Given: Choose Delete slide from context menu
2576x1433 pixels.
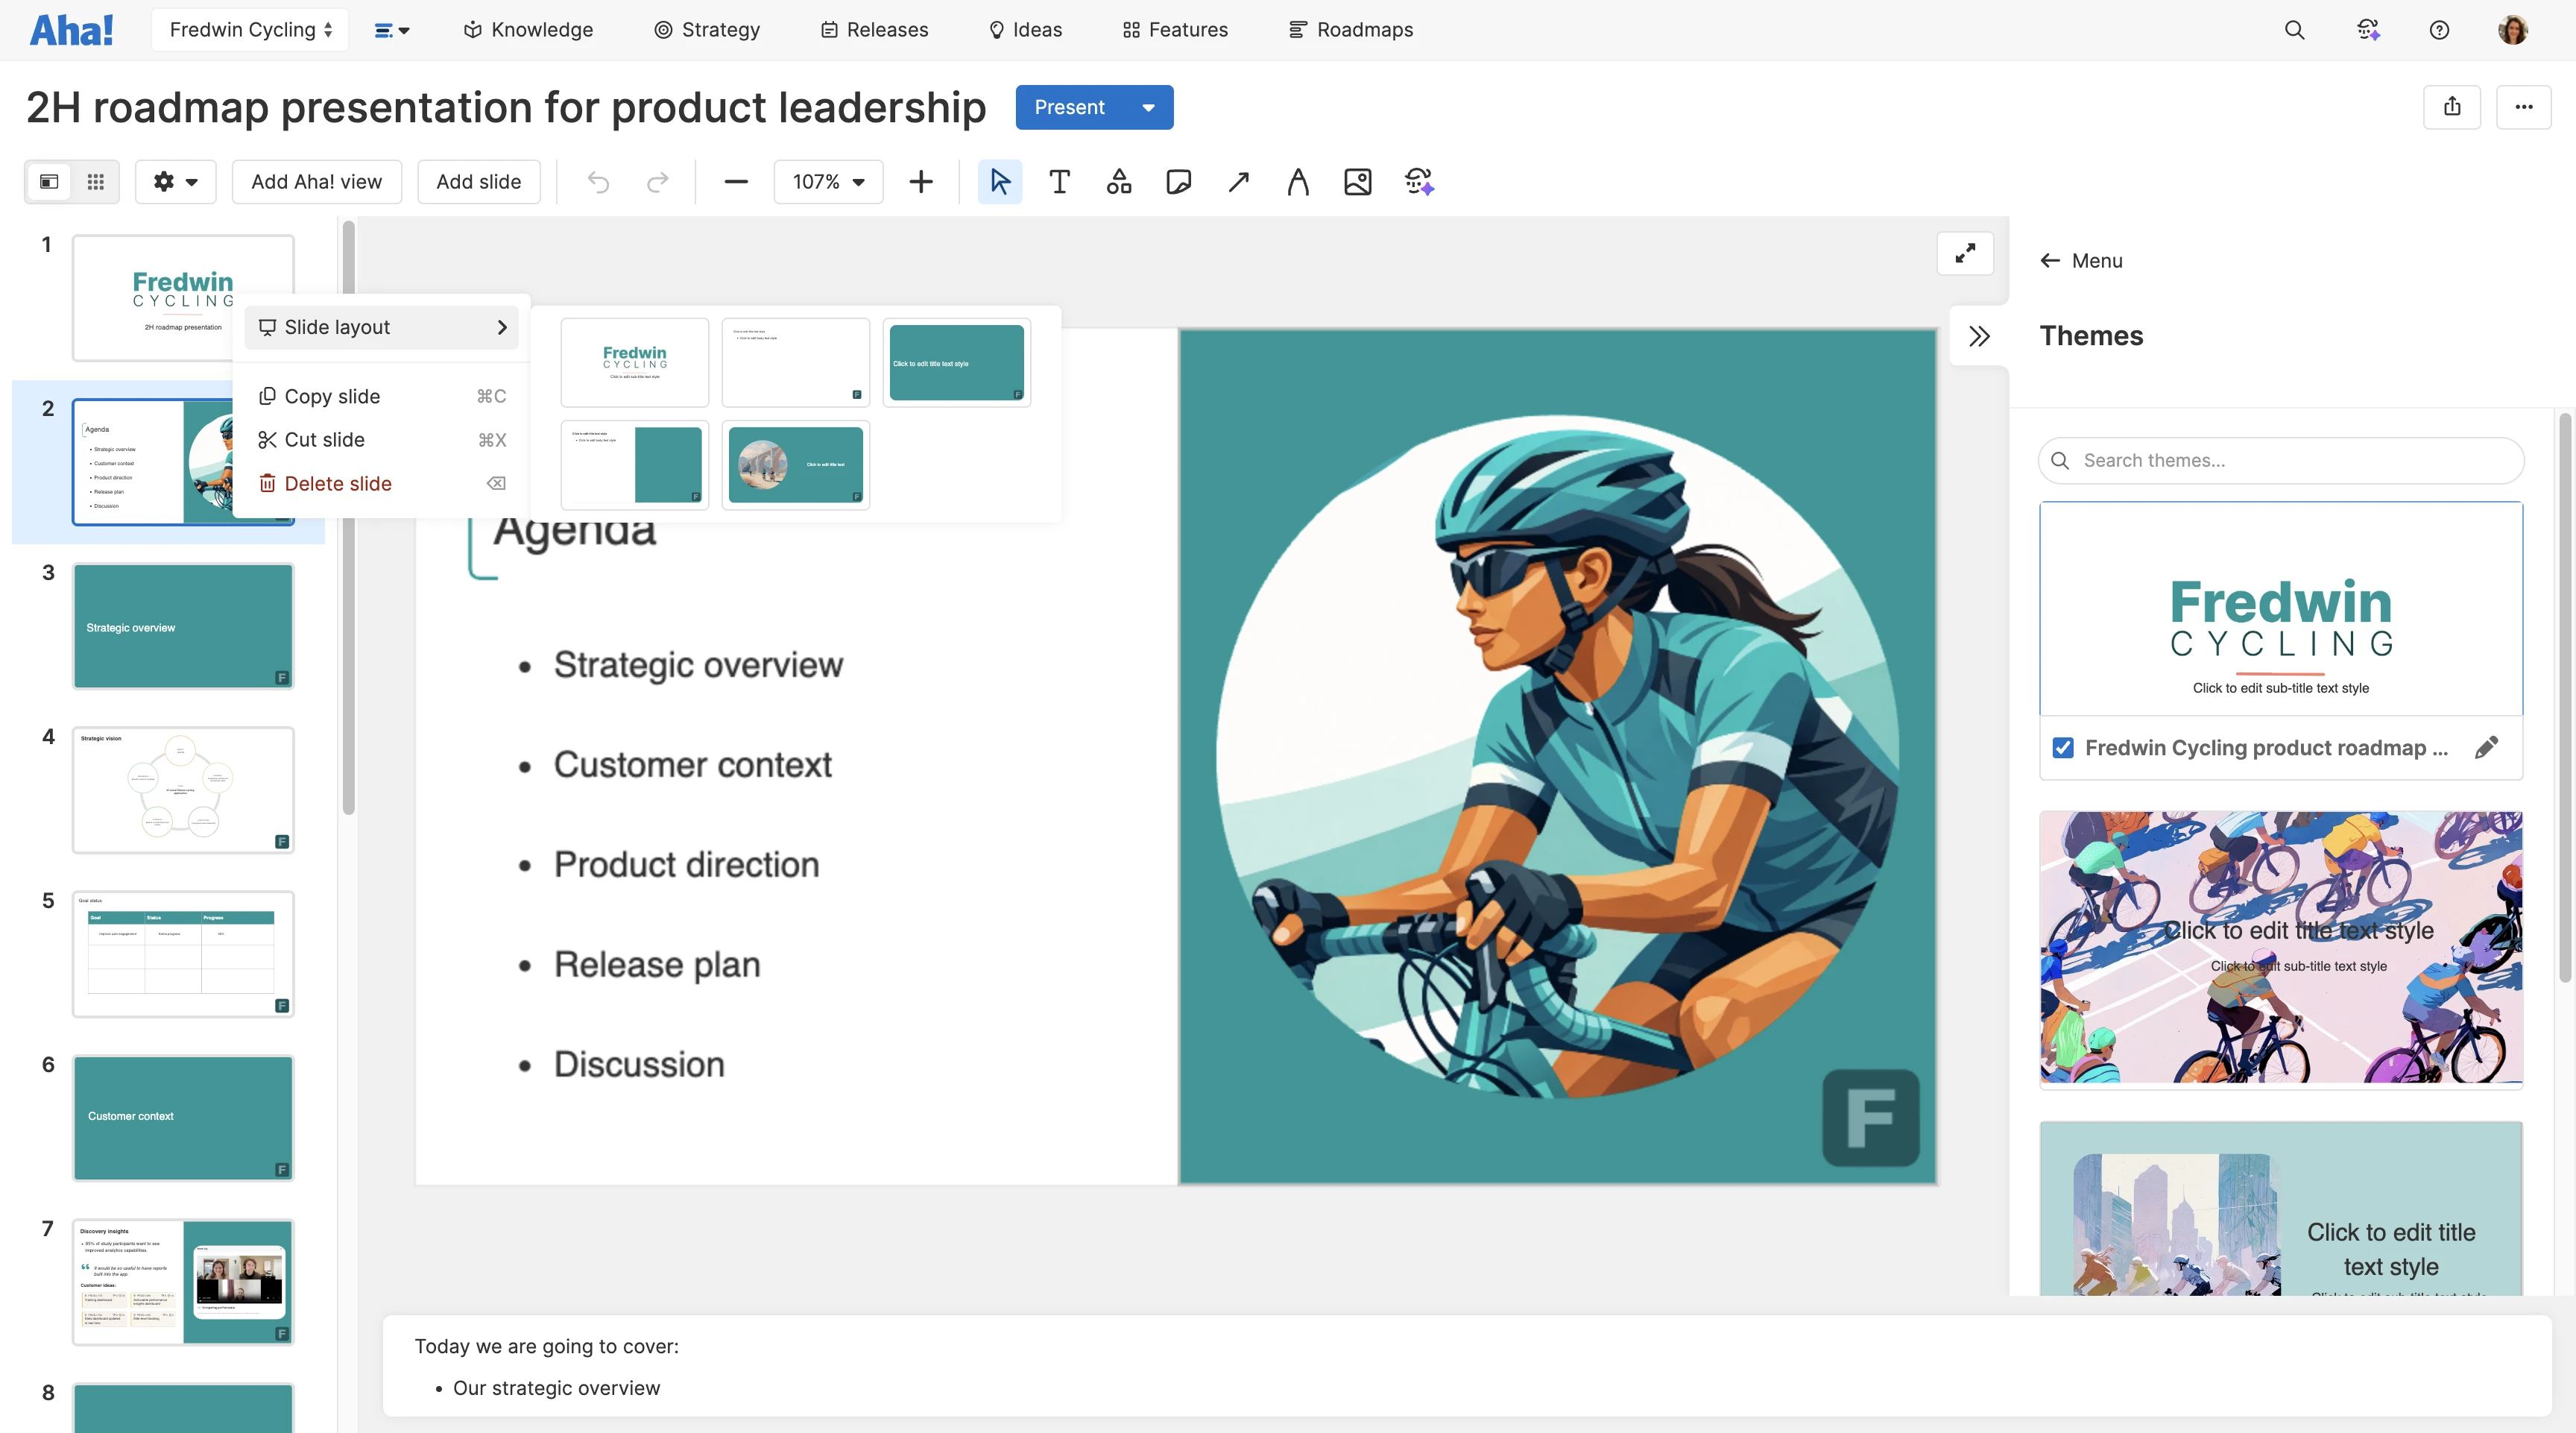Looking at the screenshot, I should point(338,484).
